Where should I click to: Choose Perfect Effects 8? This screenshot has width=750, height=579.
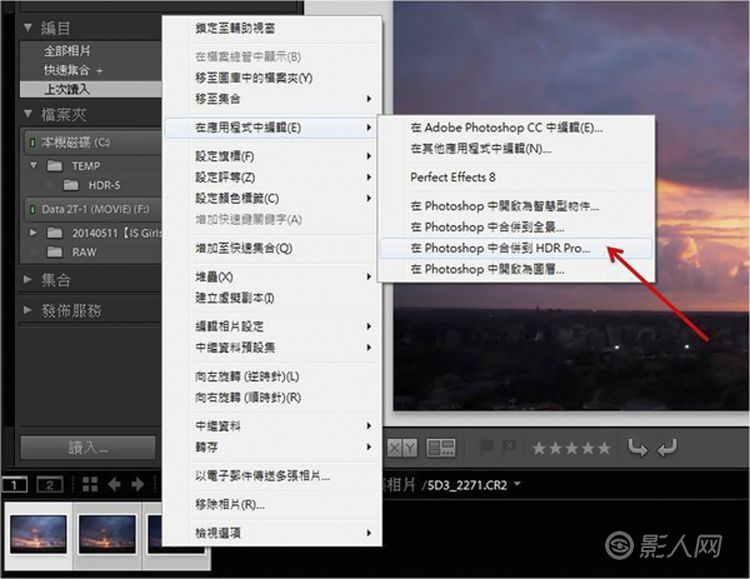tap(516, 178)
